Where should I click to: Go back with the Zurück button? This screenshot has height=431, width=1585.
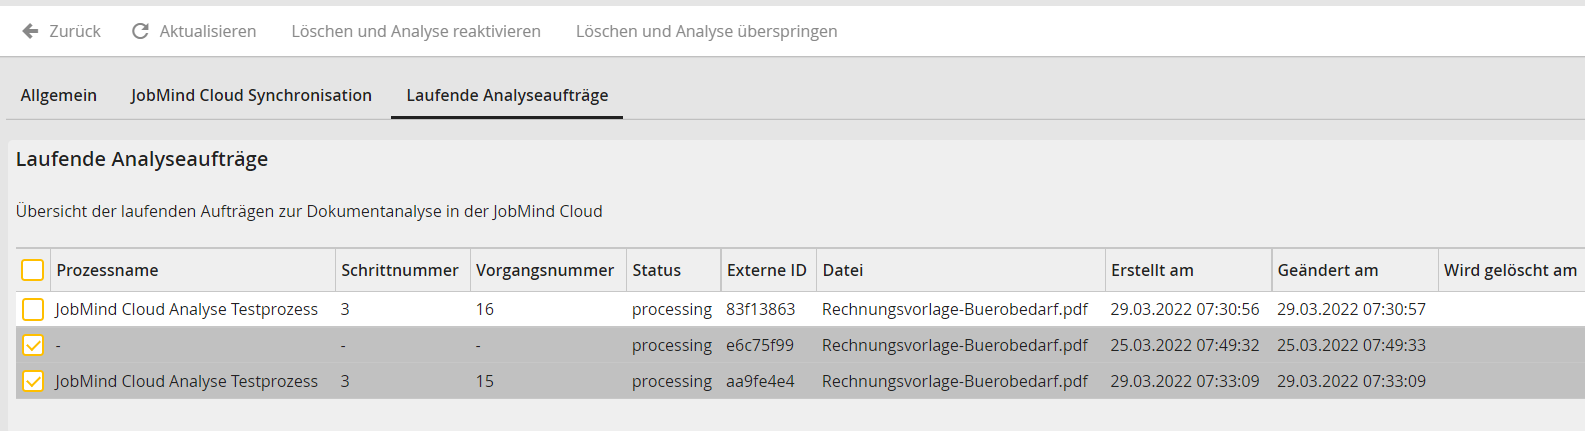[x=62, y=31]
